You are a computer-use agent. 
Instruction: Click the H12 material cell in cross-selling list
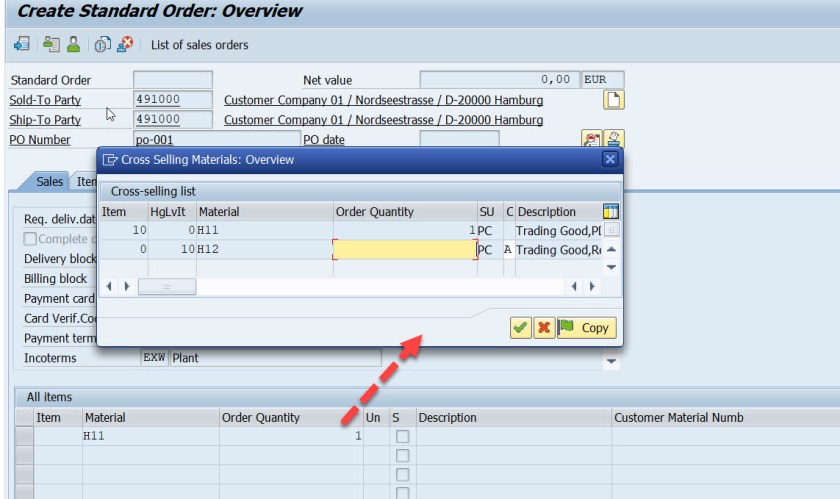point(265,250)
